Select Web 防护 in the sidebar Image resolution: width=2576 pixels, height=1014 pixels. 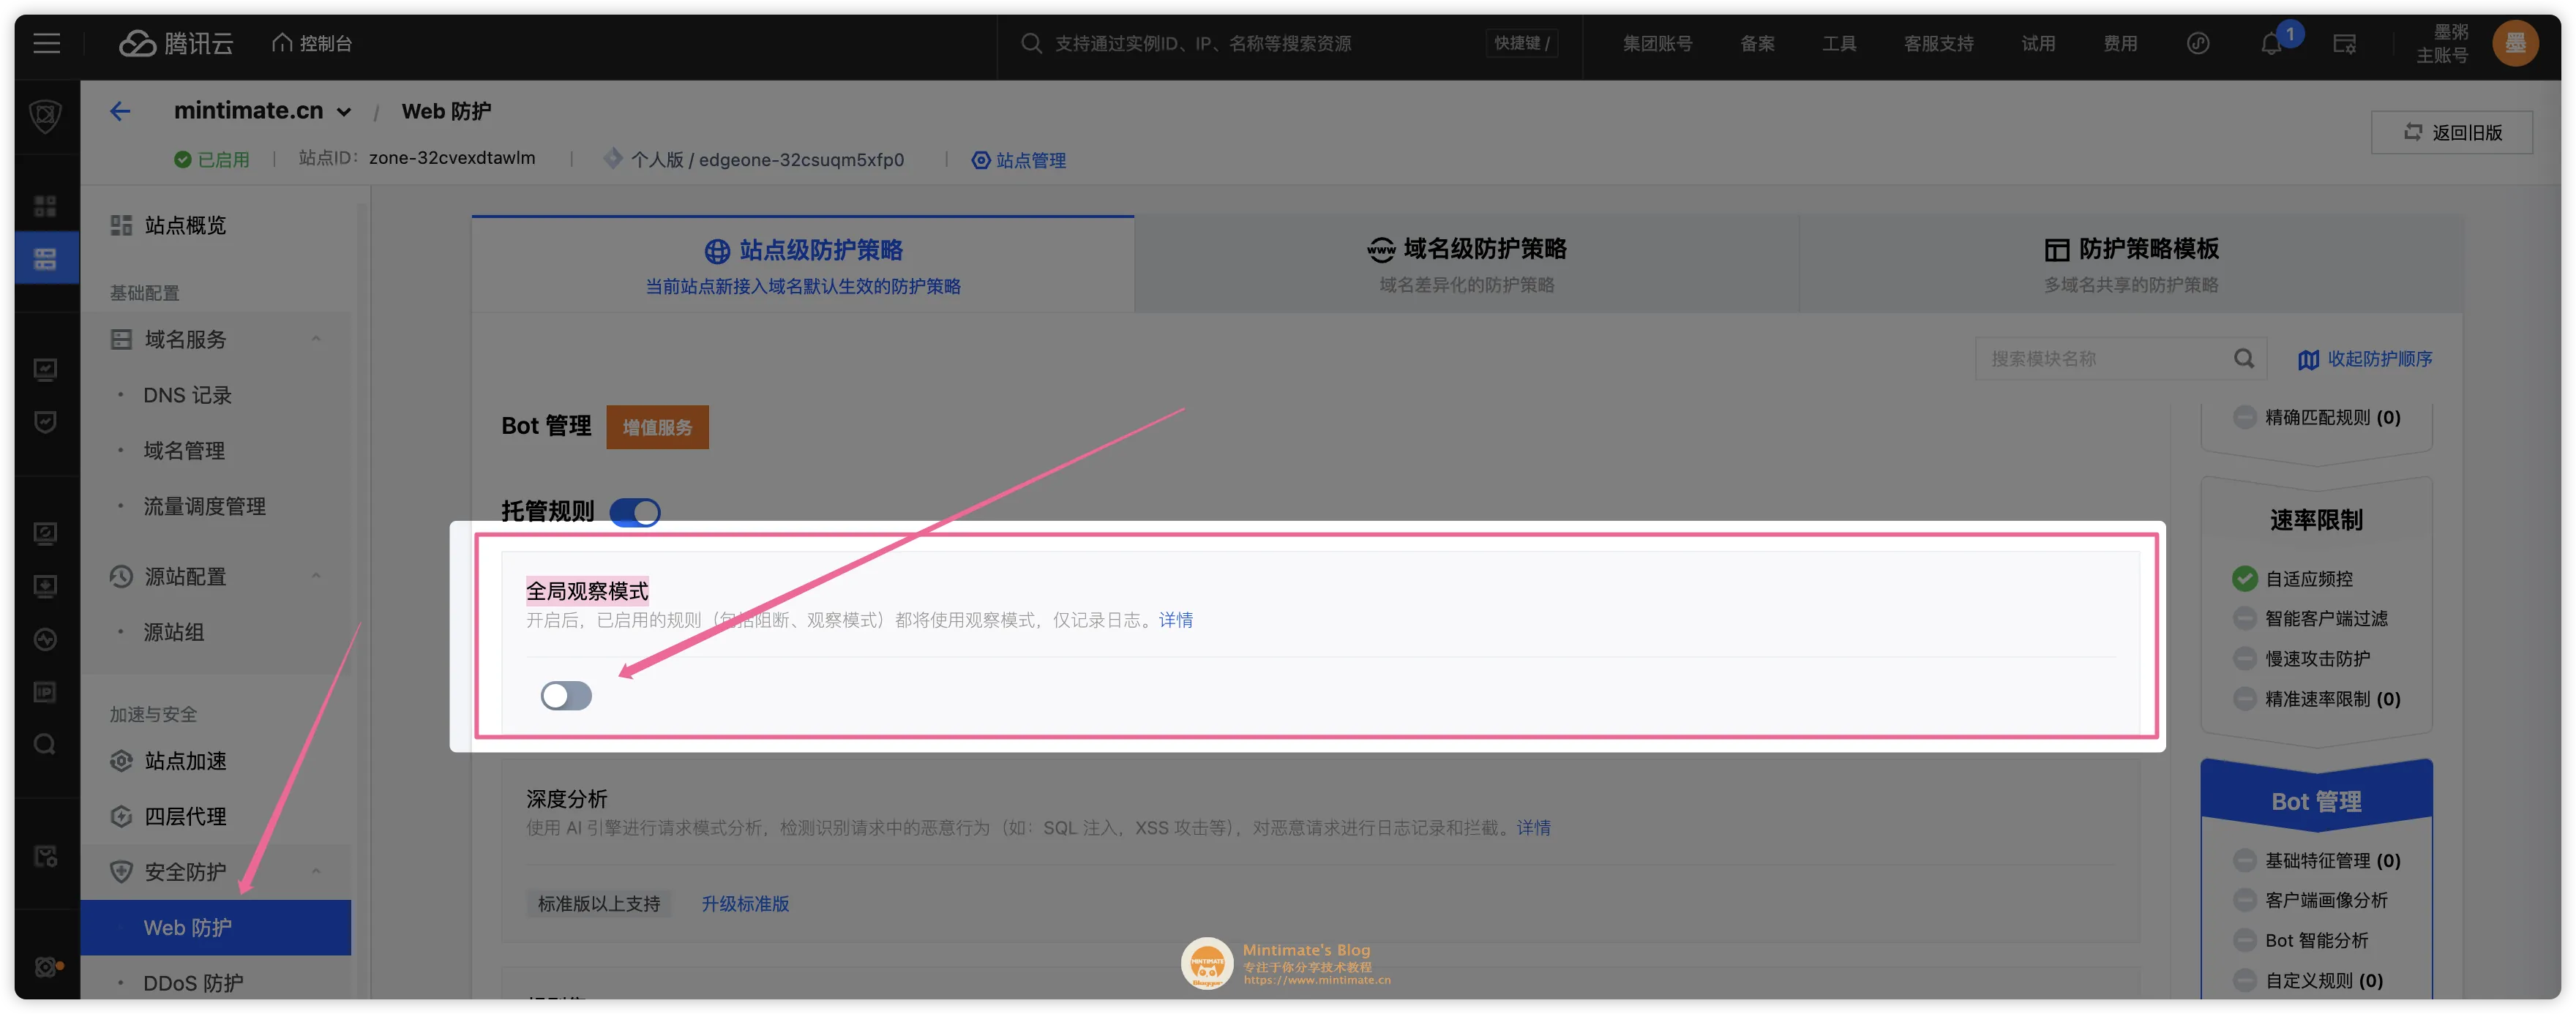pos(216,927)
